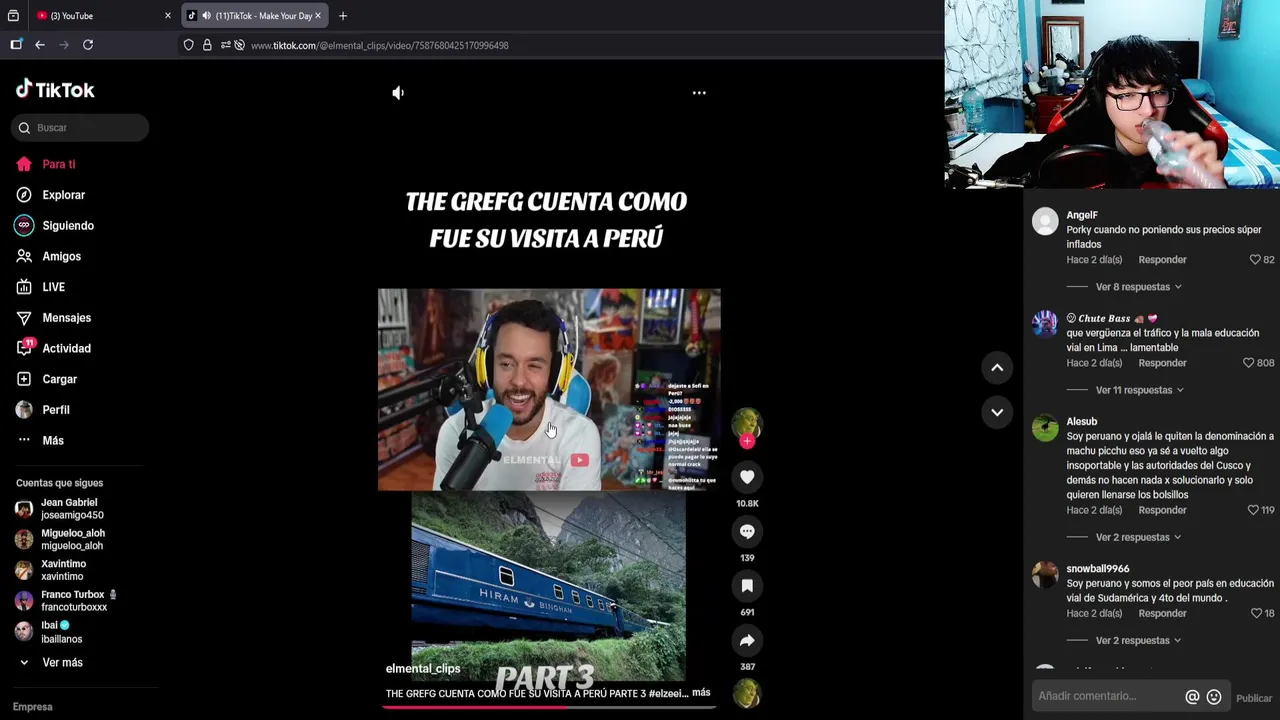Open Mensajes section
This screenshot has width=1280, height=720.
point(54,318)
